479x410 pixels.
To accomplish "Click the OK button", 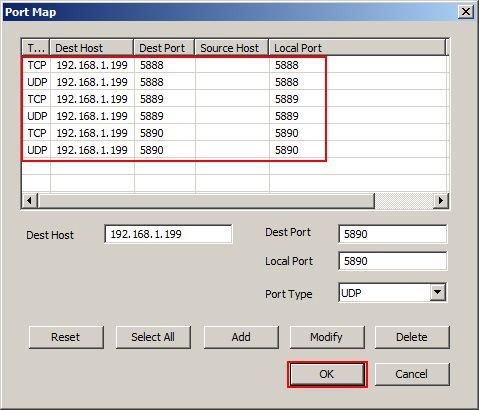I will coord(327,374).
